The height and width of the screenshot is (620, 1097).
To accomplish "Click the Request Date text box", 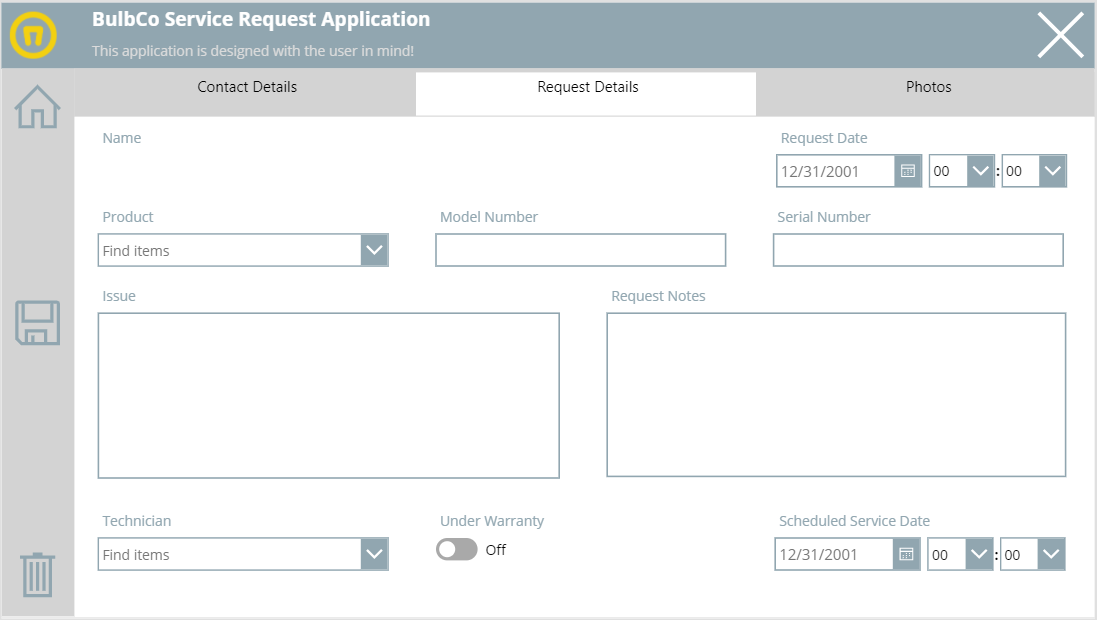I will pos(835,171).
